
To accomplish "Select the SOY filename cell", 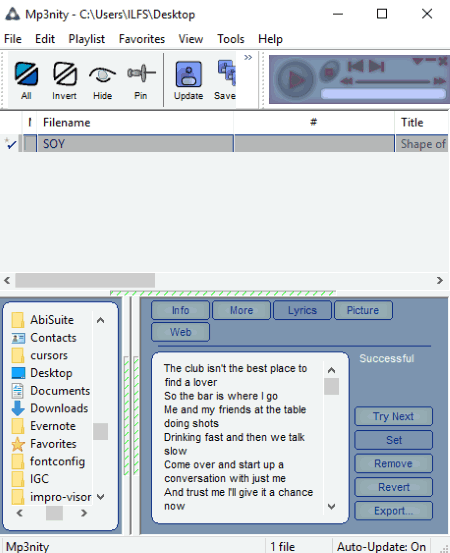I will point(135,144).
